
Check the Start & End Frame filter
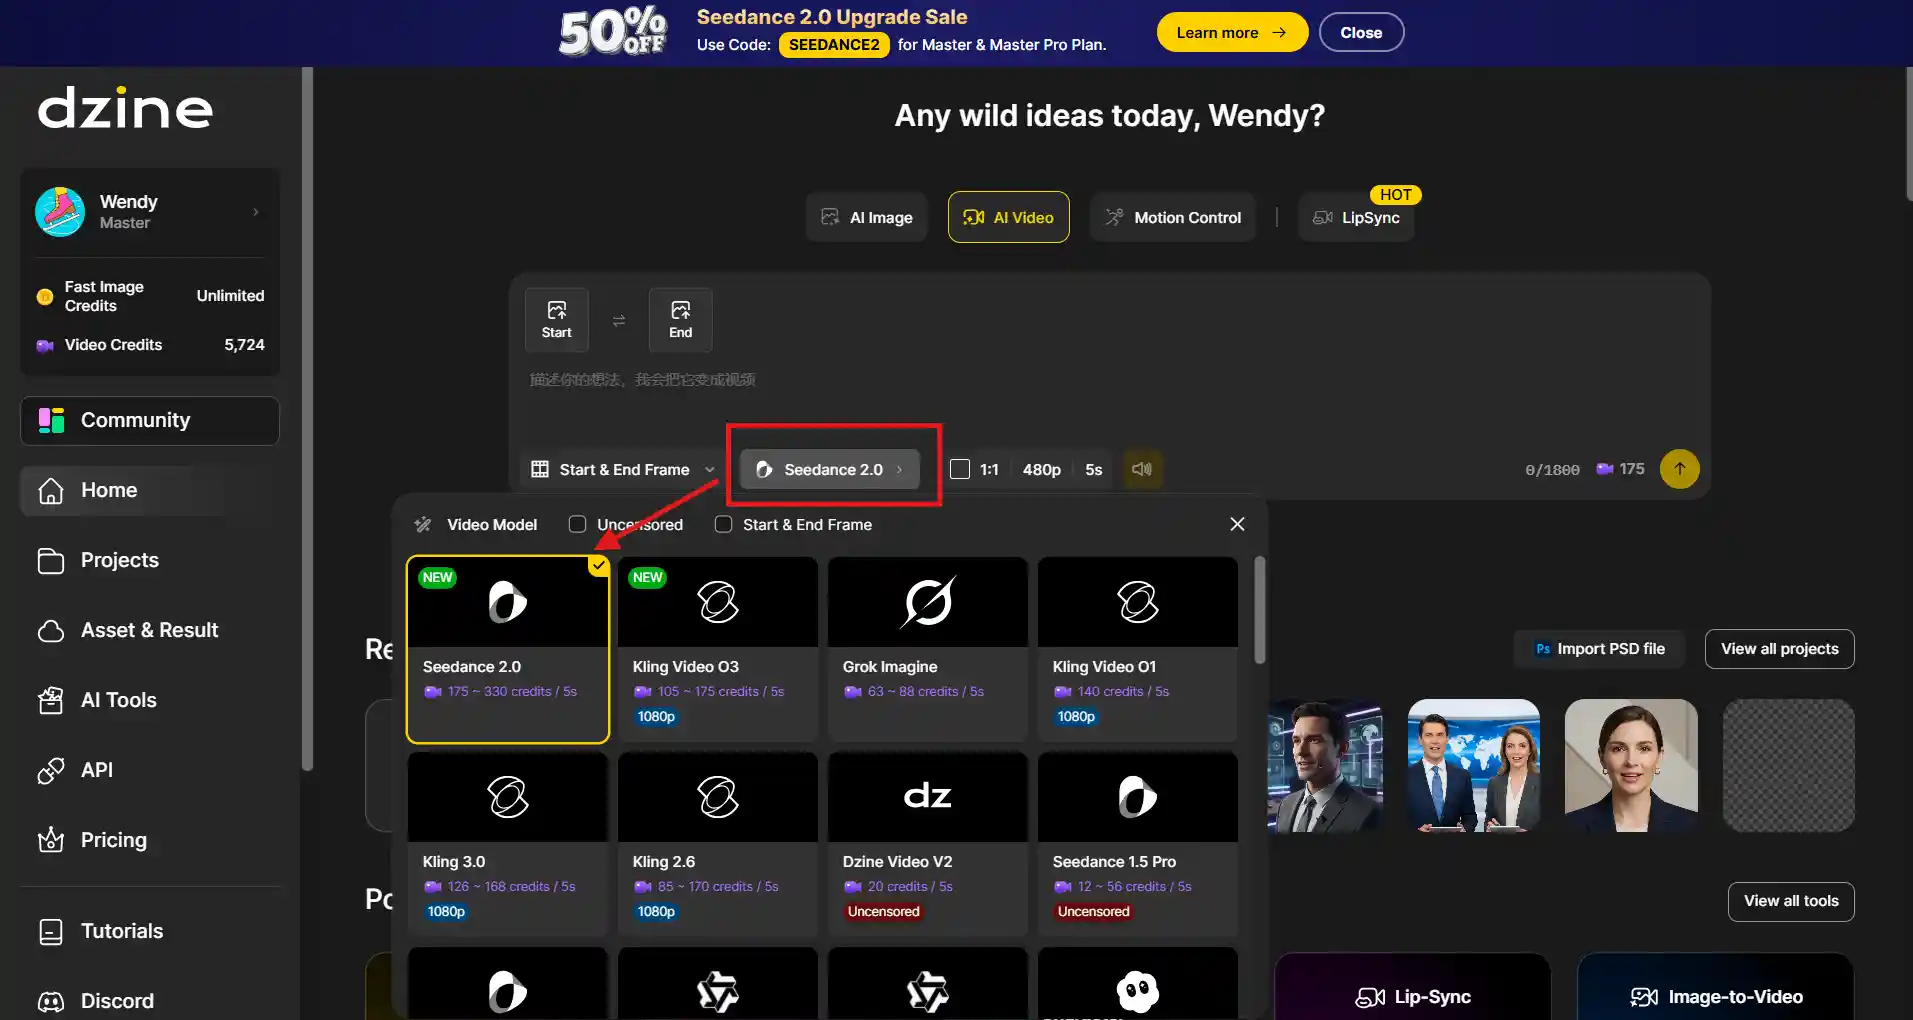pos(723,524)
